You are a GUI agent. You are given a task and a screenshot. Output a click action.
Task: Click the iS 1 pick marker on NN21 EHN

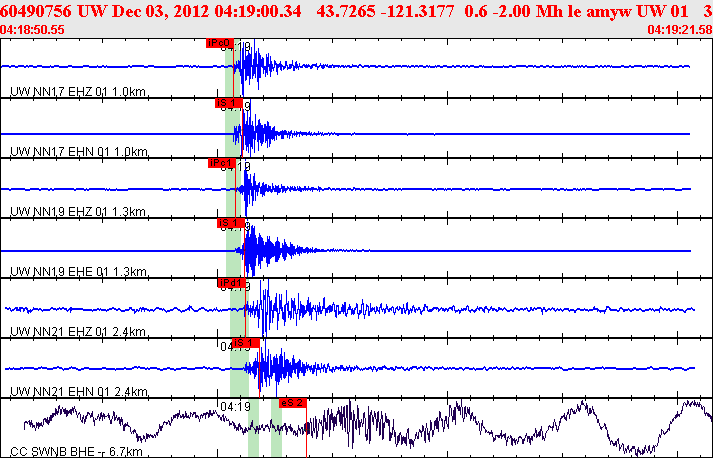click(x=246, y=343)
